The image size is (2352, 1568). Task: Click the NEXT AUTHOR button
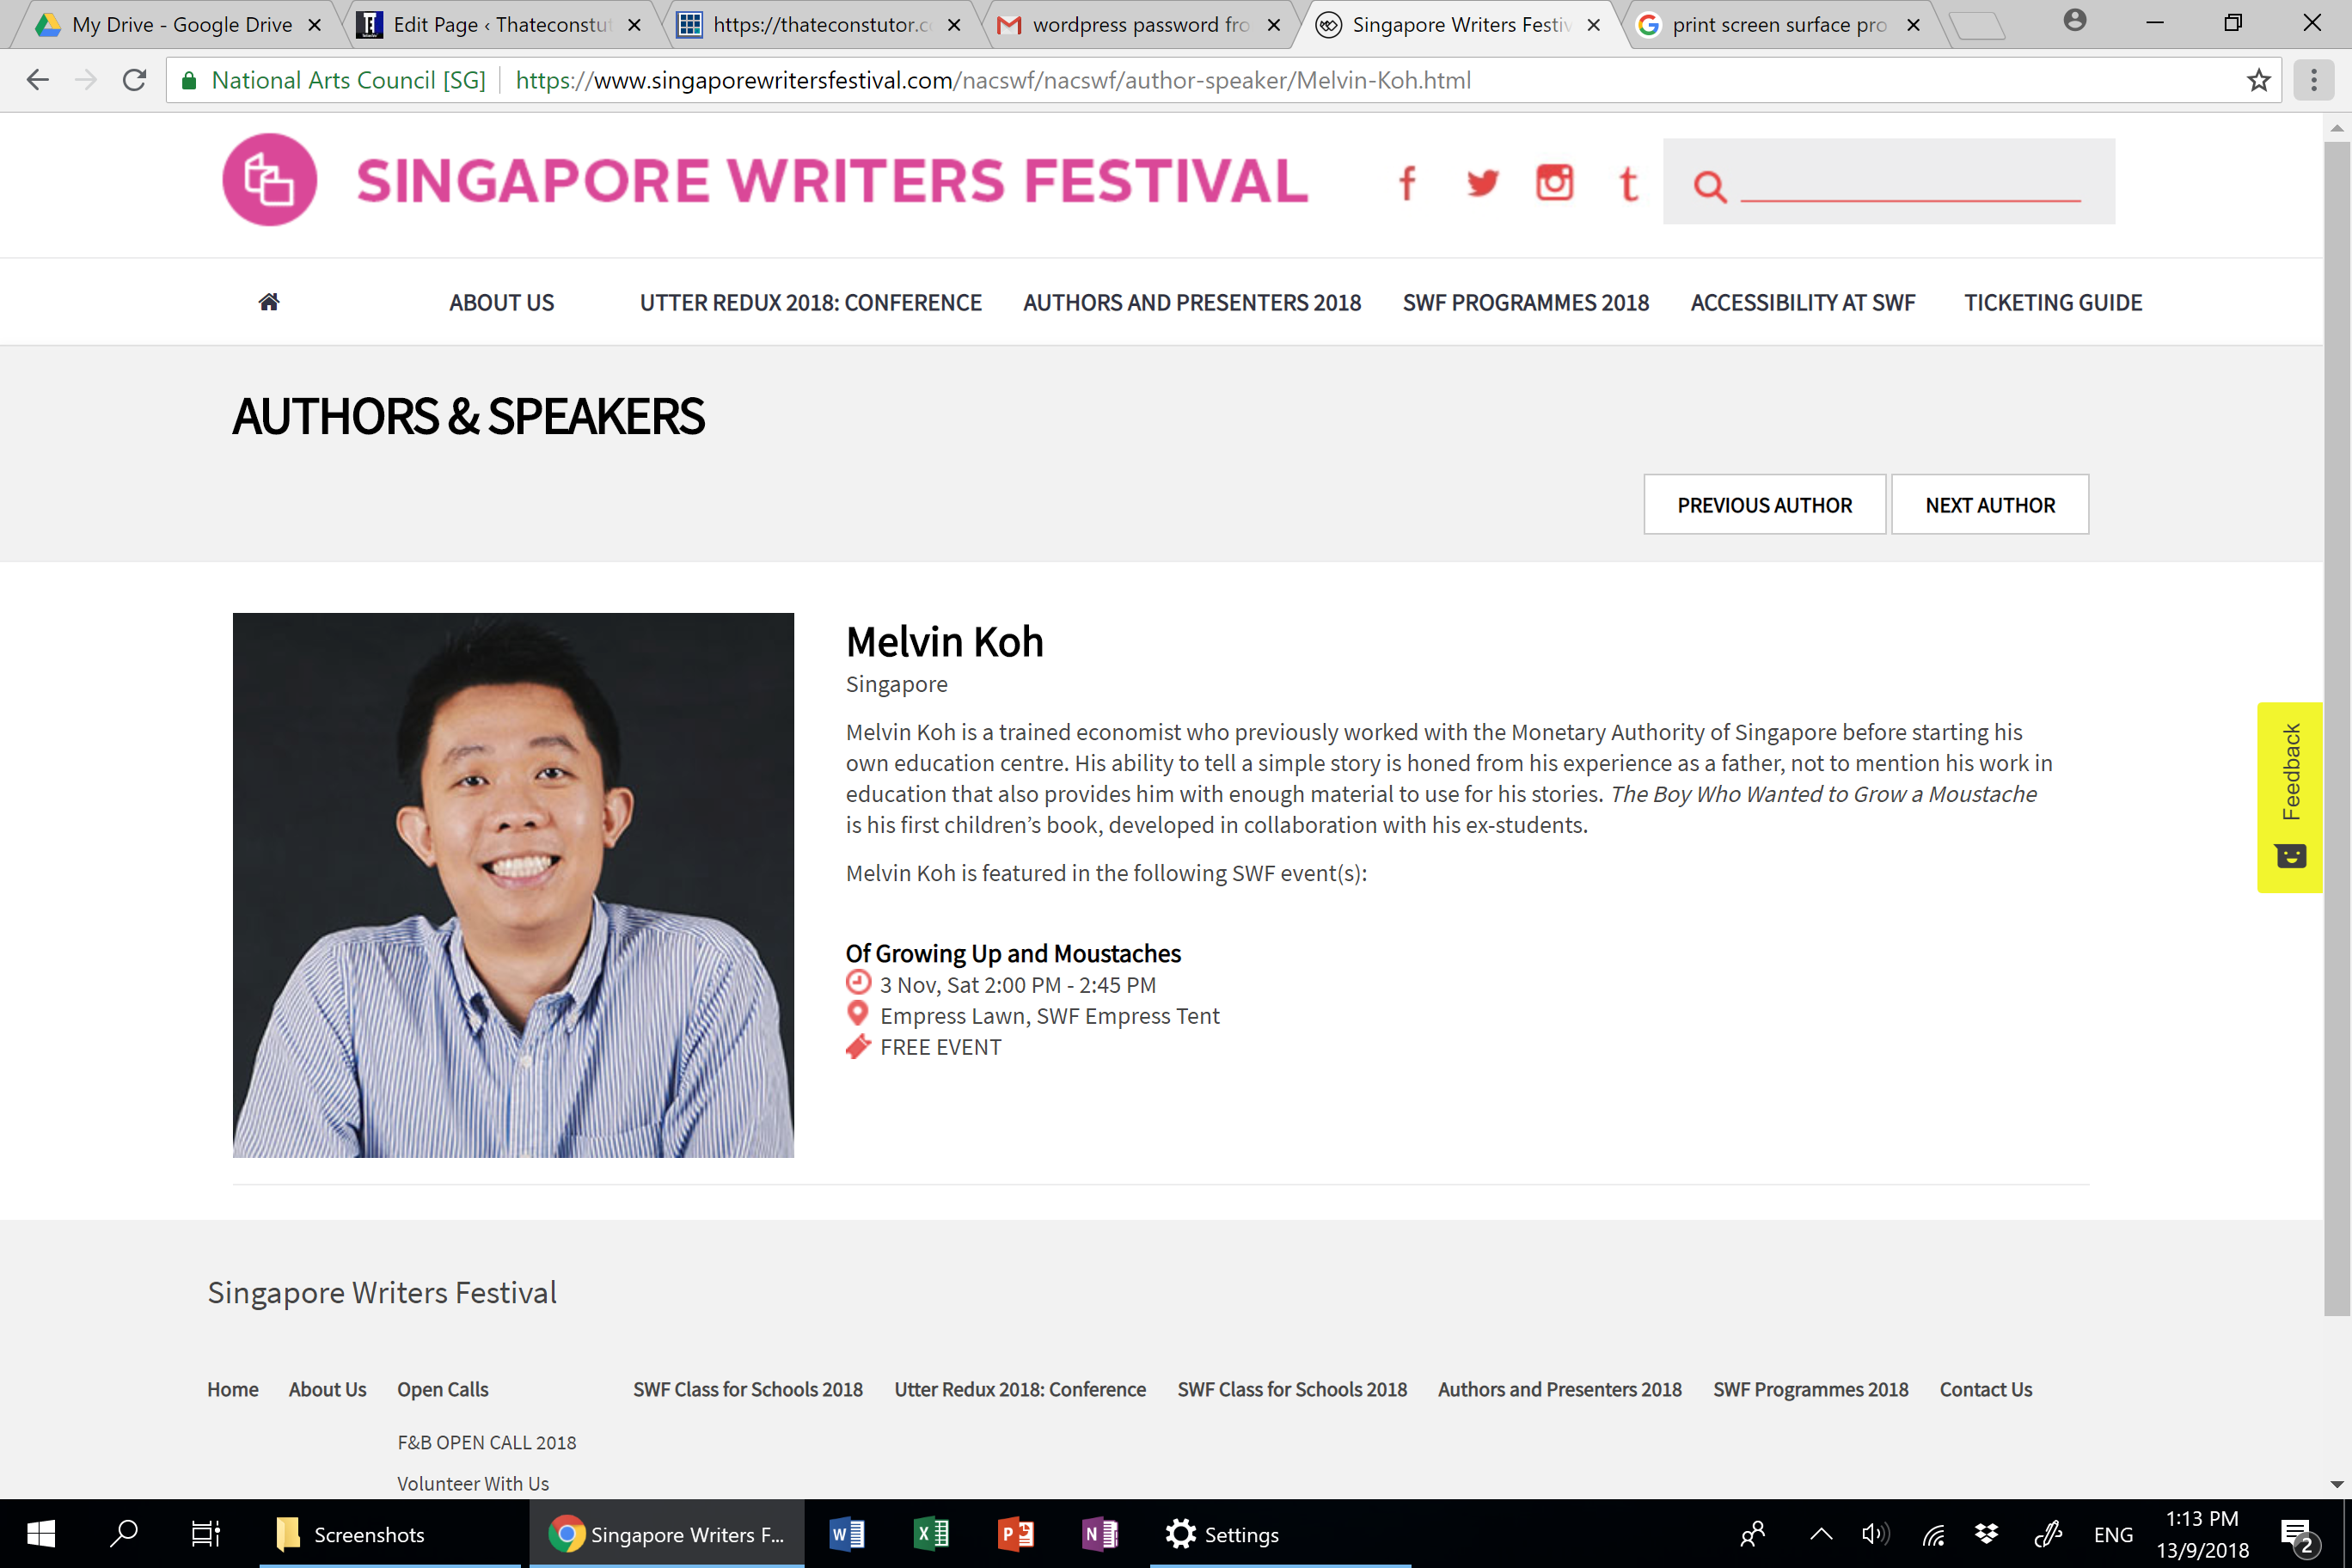(1990, 504)
